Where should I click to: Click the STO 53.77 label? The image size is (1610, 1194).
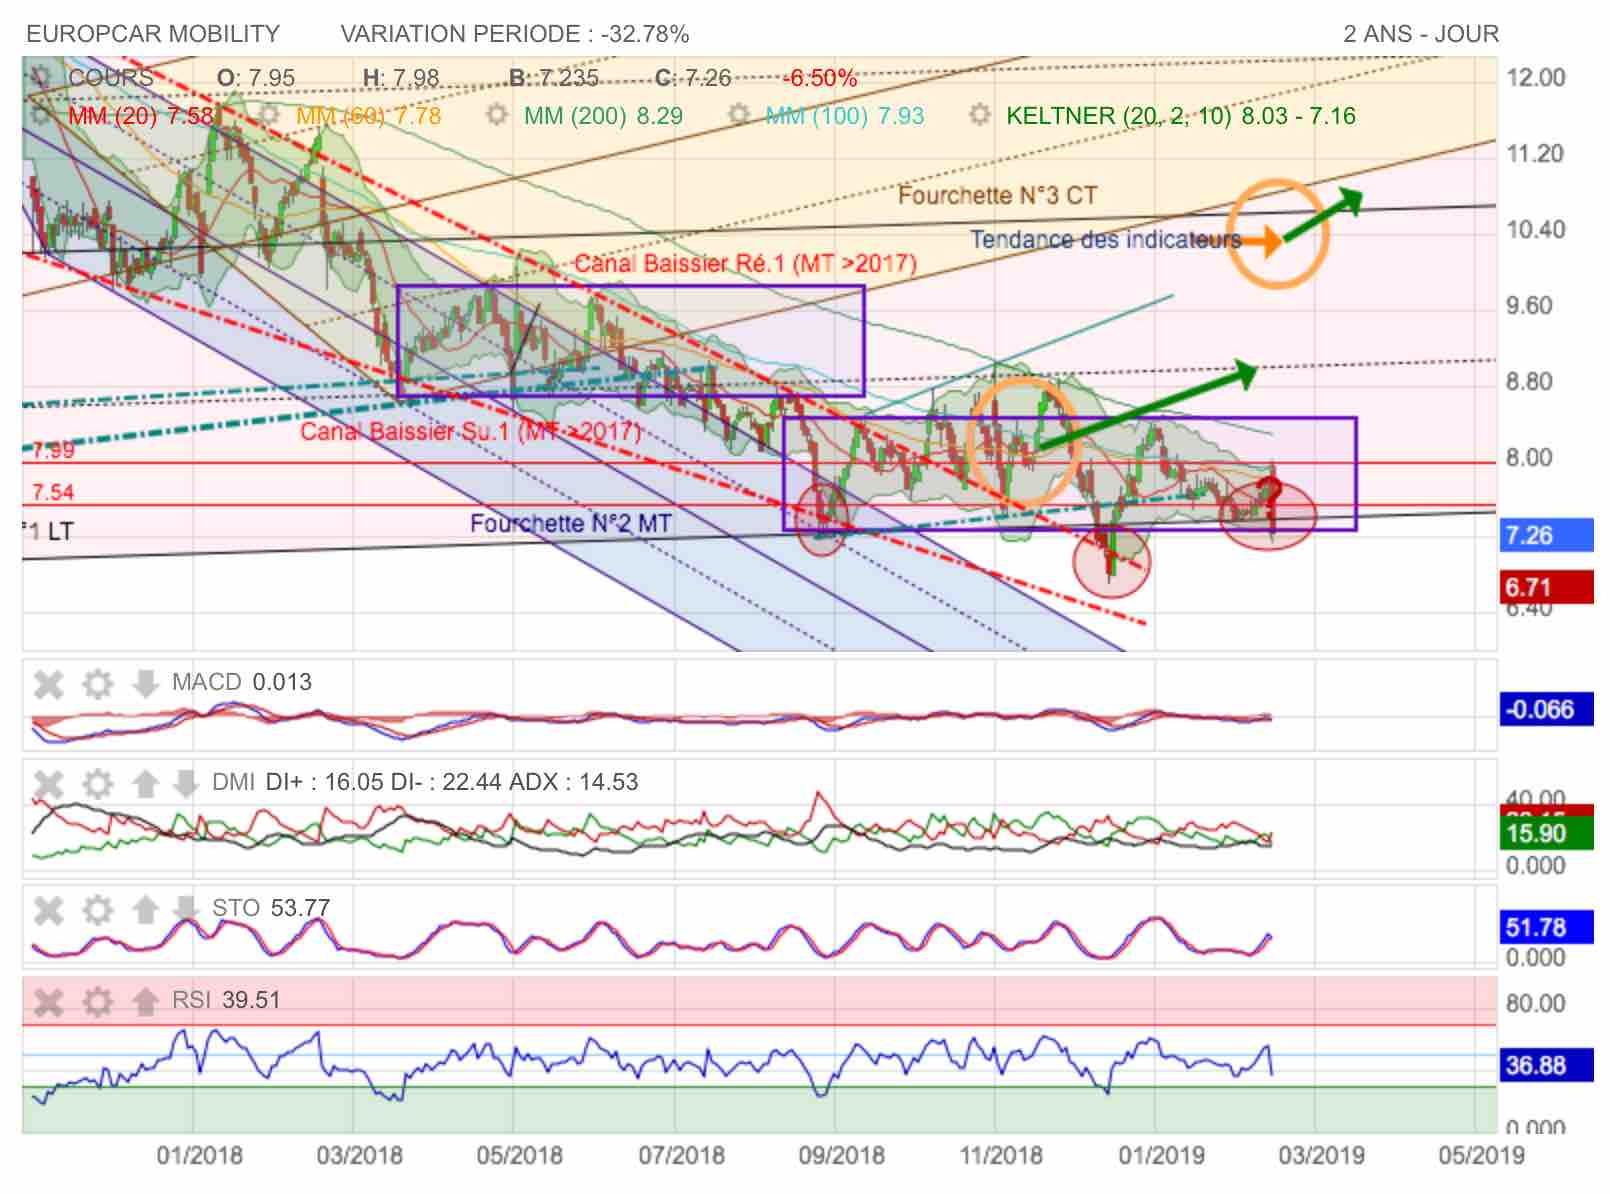(x=271, y=908)
